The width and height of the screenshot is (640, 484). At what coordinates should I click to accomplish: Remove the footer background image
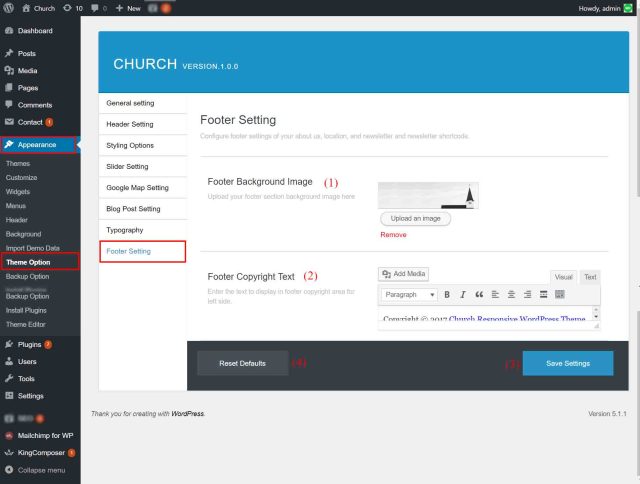coord(393,235)
